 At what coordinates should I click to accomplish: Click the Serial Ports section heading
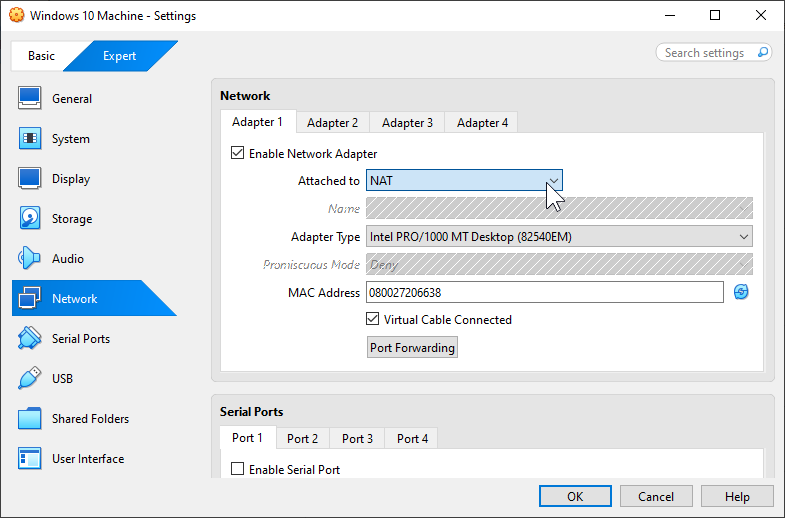[x=252, y=411]
